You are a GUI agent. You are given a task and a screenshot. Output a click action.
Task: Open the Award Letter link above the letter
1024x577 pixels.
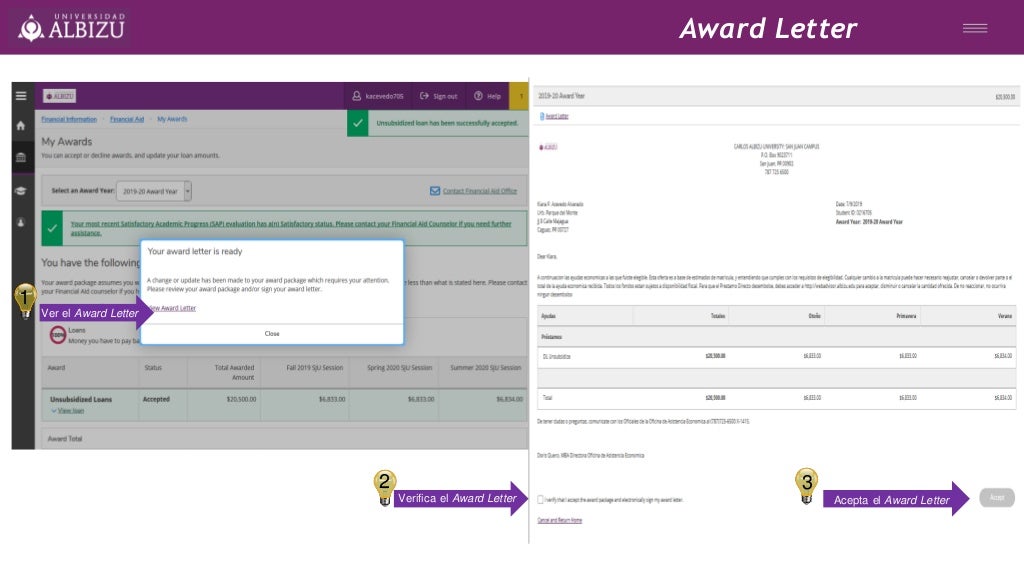557,116
